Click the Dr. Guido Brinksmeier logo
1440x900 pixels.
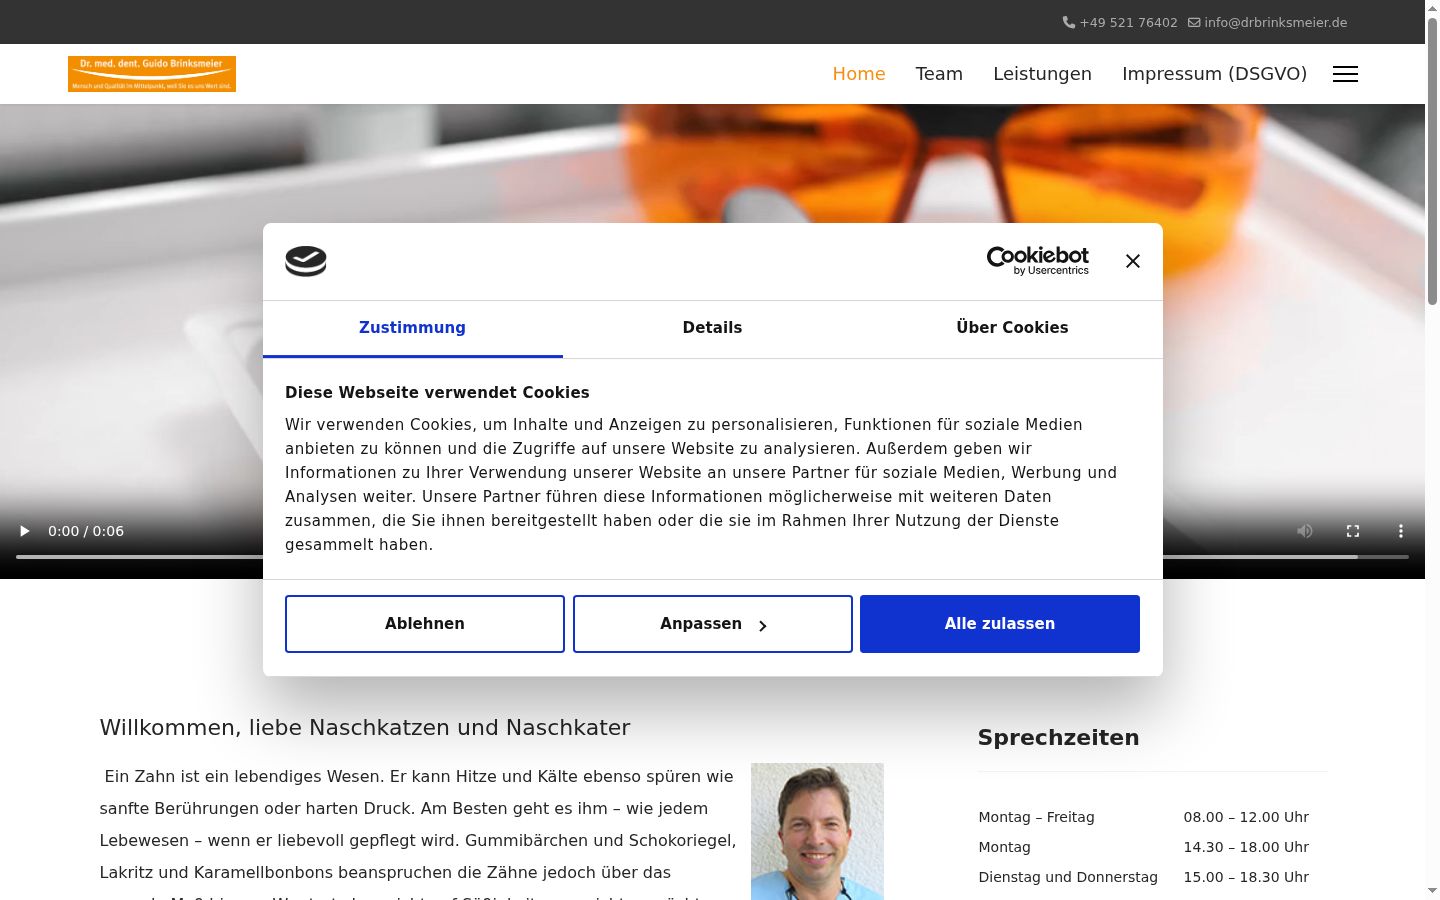click(152, 74)
